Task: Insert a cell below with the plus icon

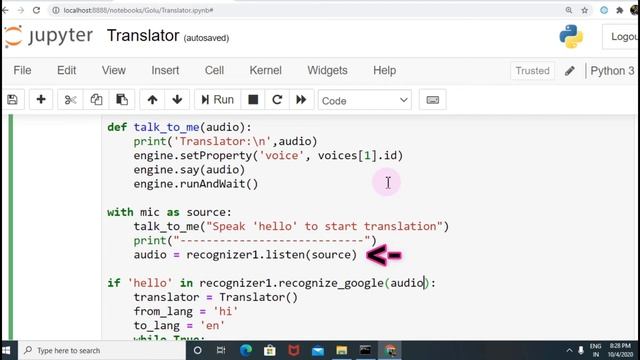Action: [41, 100]
